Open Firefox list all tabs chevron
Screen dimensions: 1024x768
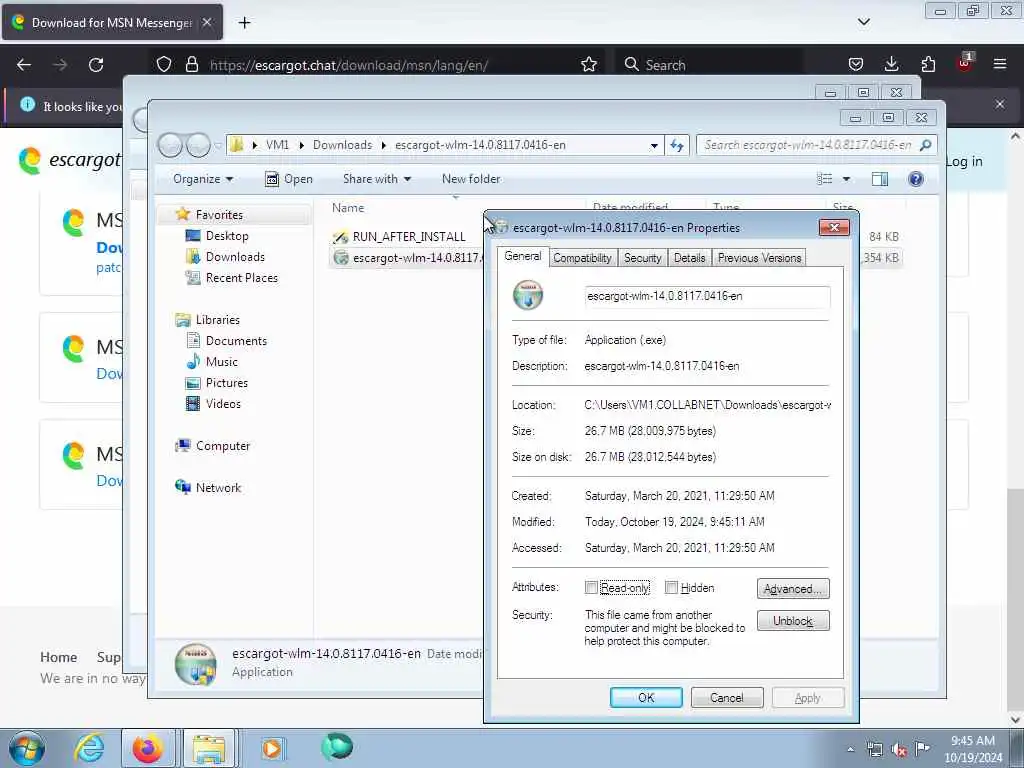pos(863,22)
